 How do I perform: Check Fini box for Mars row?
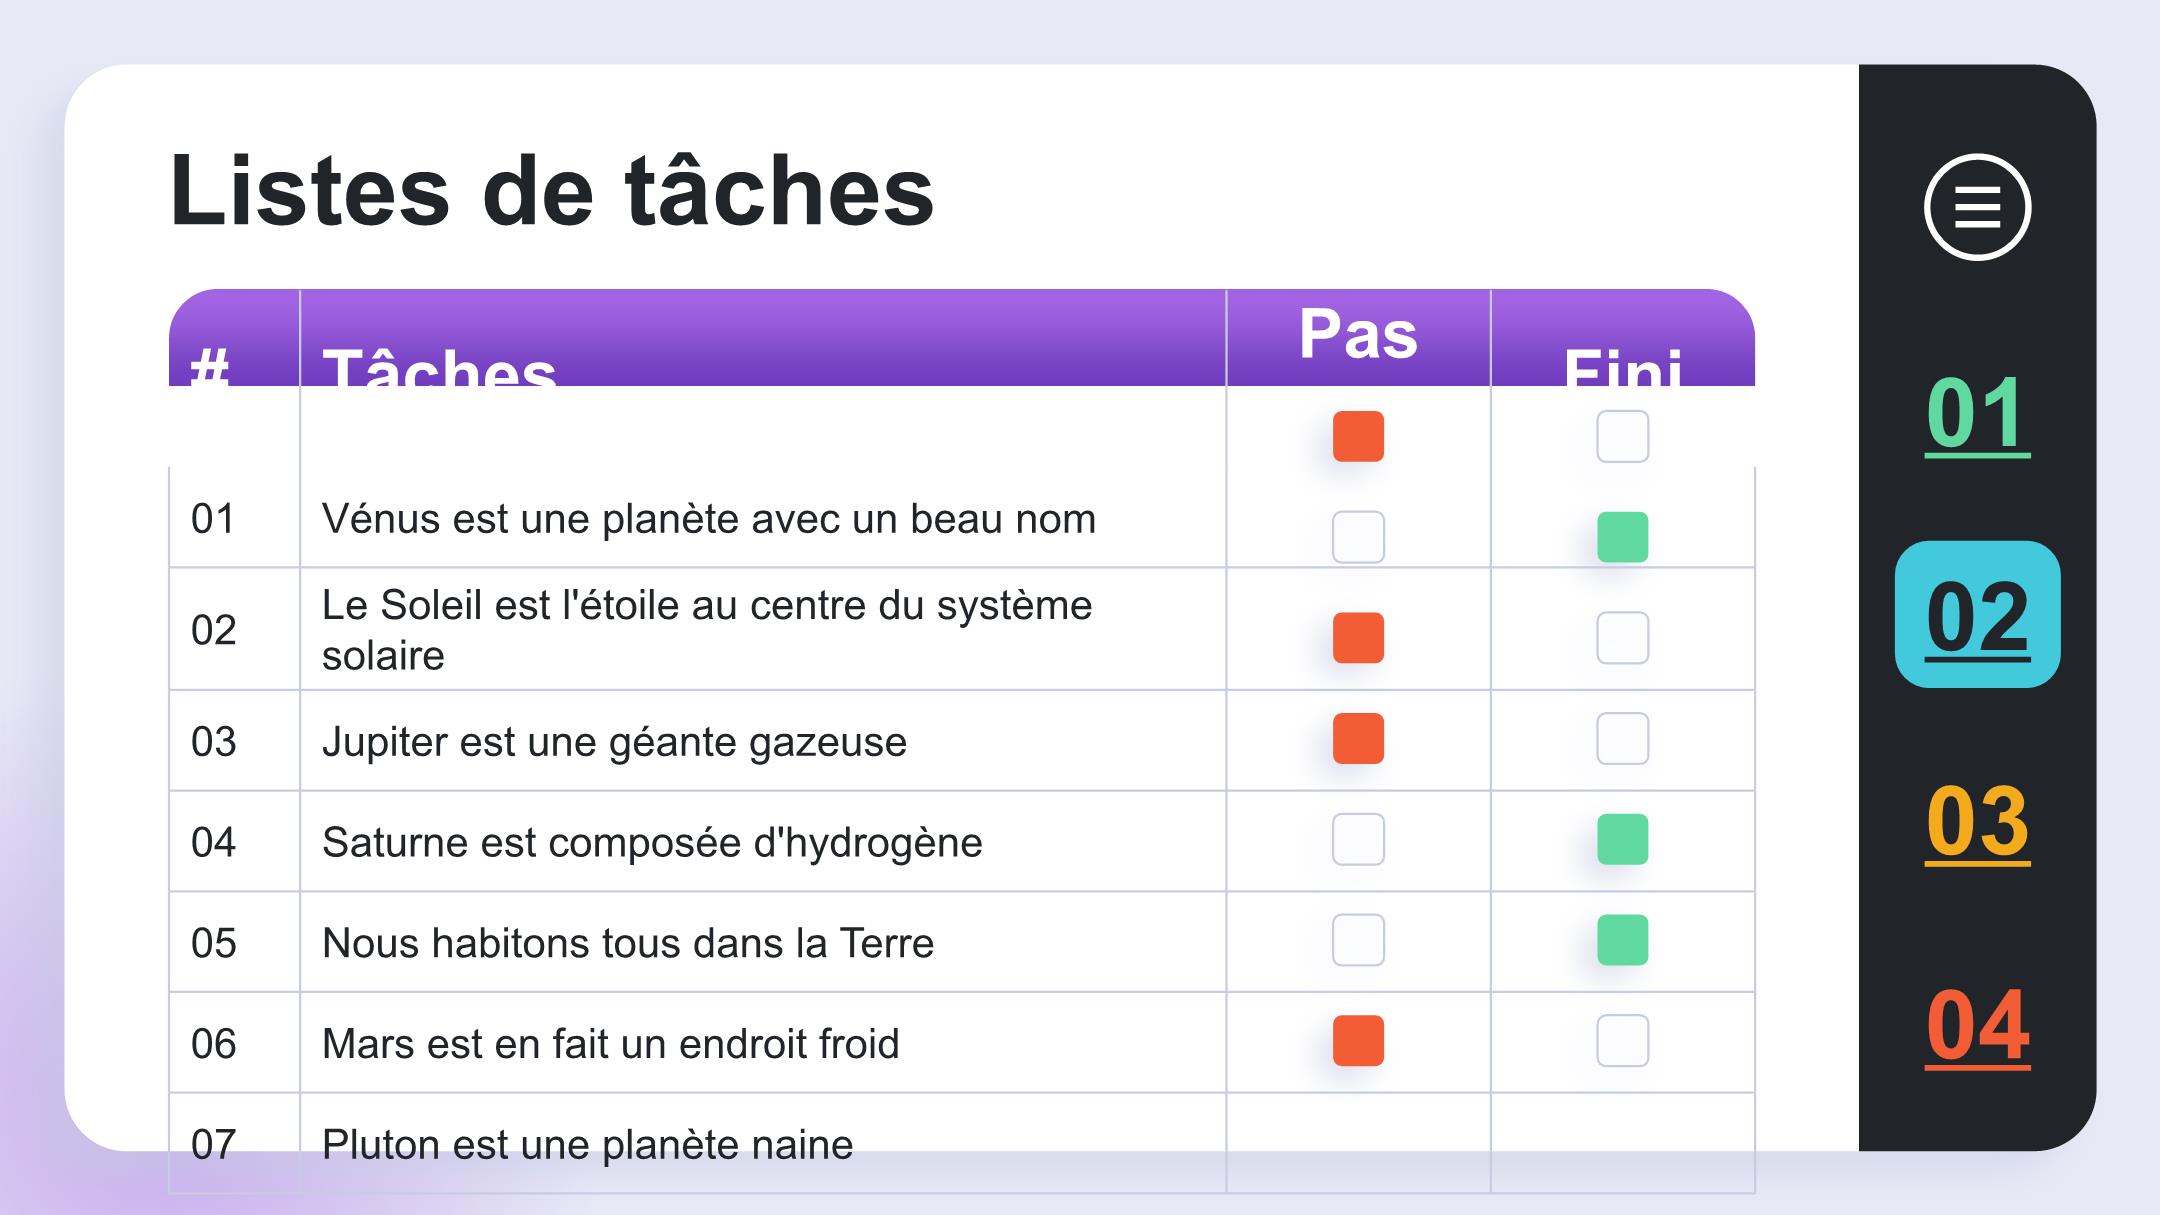tap(1622, 1041)
